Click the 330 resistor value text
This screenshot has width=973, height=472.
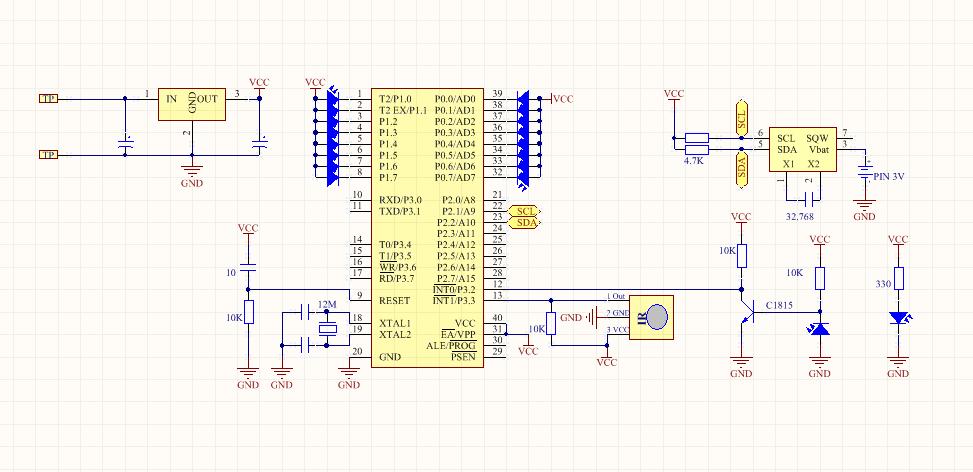pos(883,283)
